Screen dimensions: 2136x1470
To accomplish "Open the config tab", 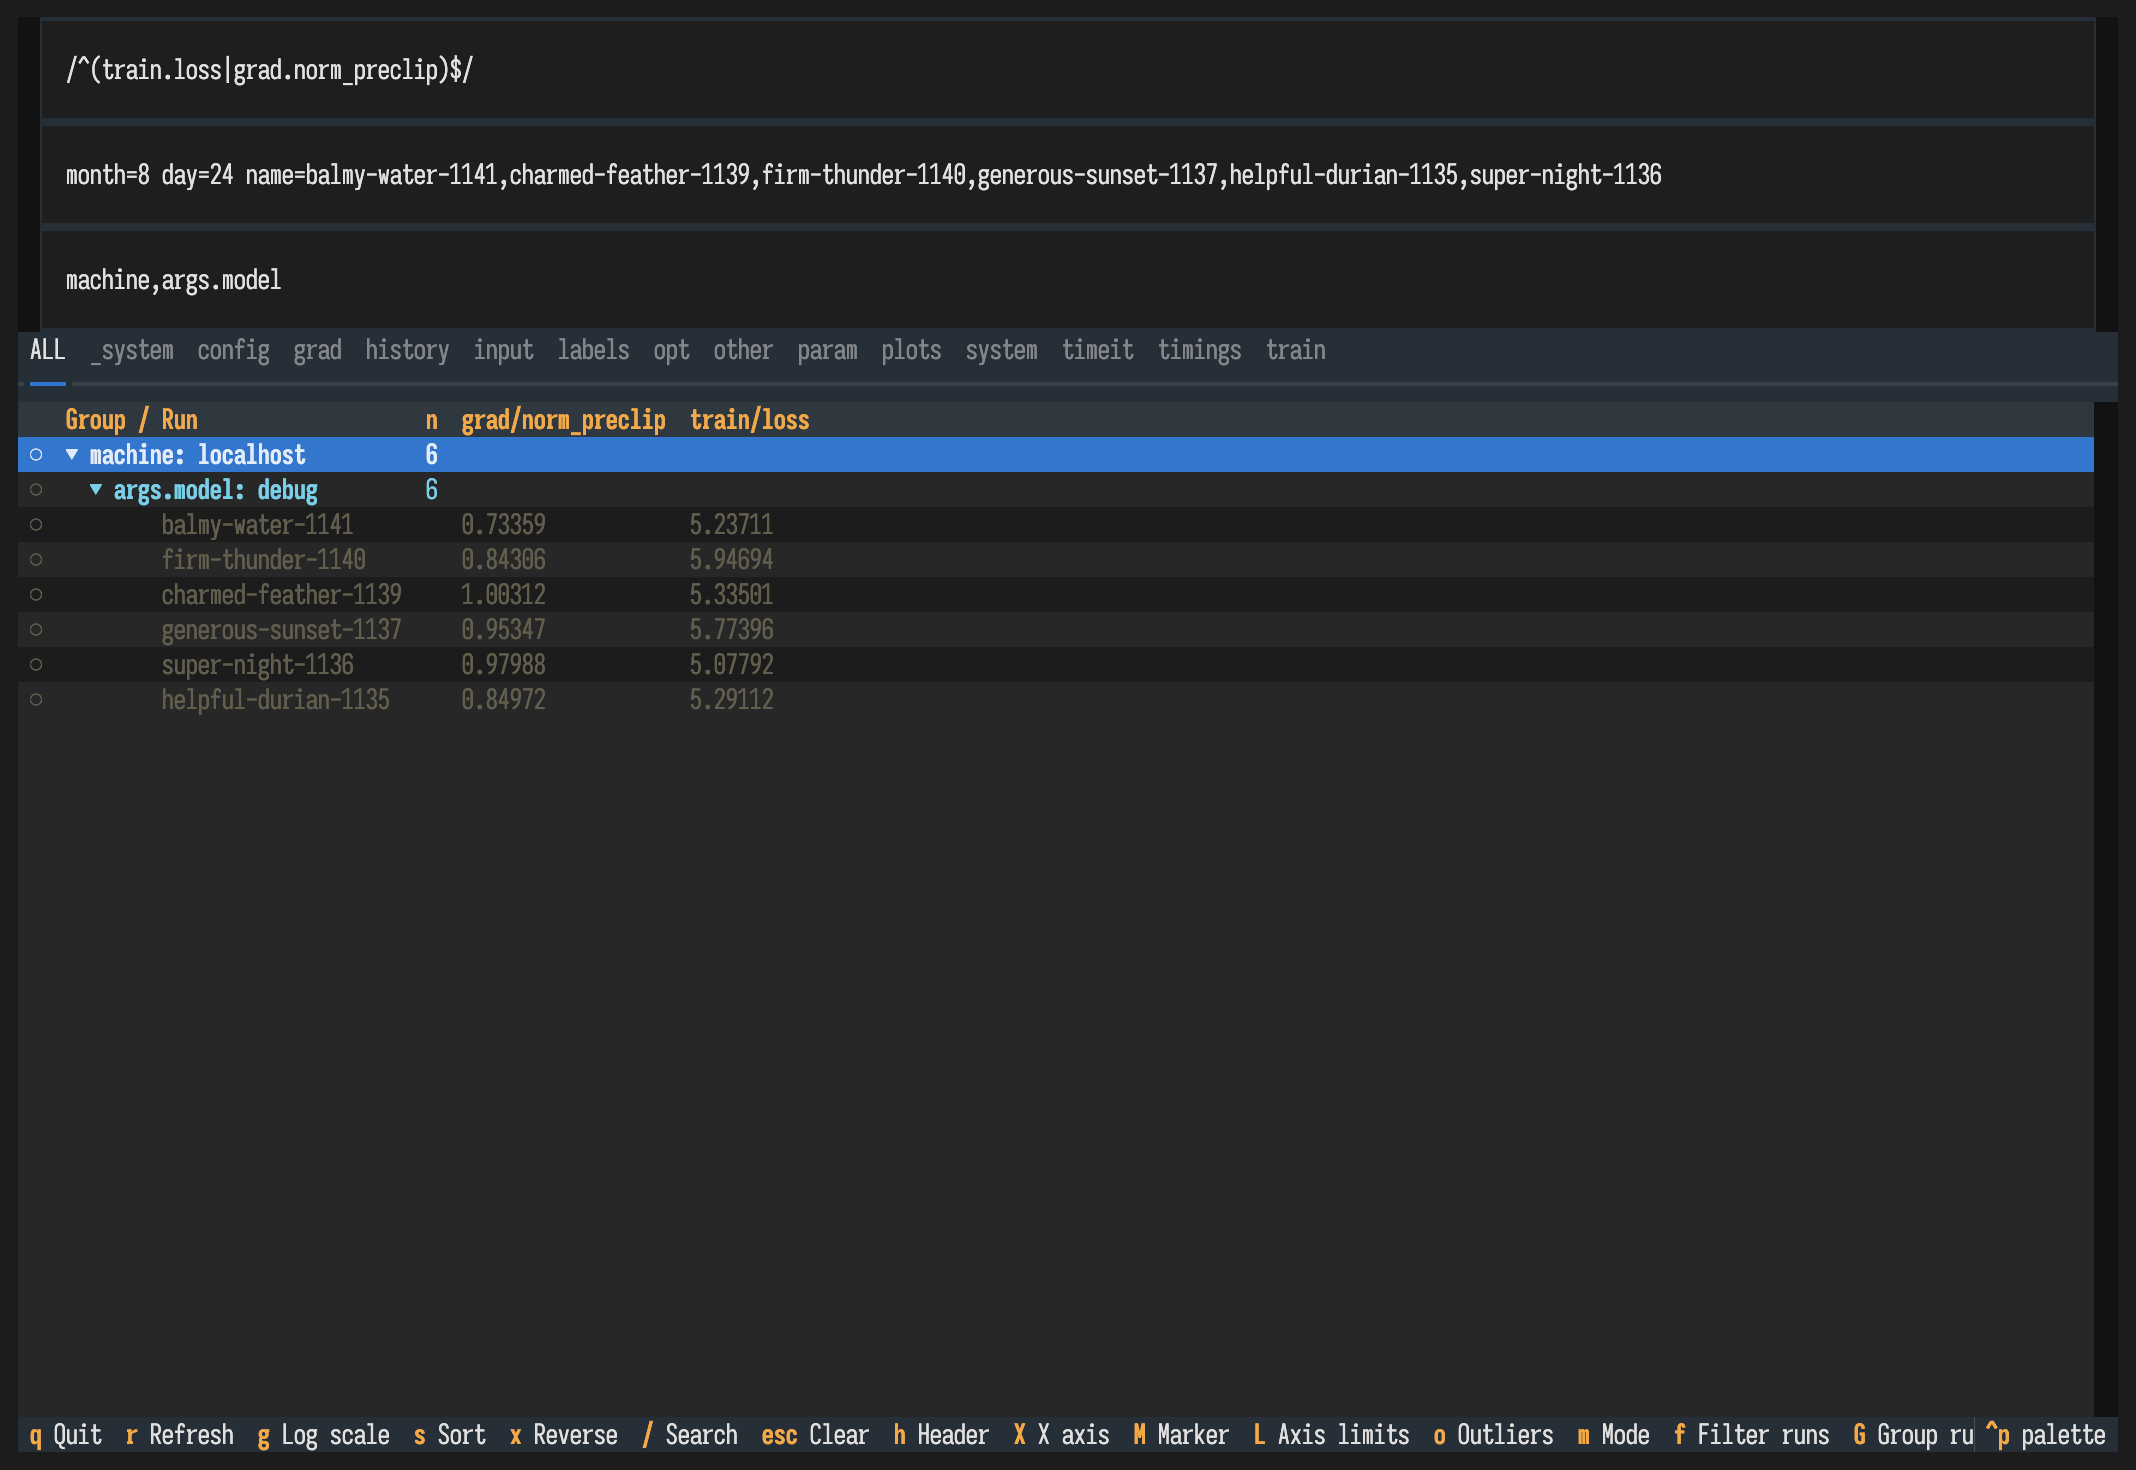I will [x=233, y=350].
